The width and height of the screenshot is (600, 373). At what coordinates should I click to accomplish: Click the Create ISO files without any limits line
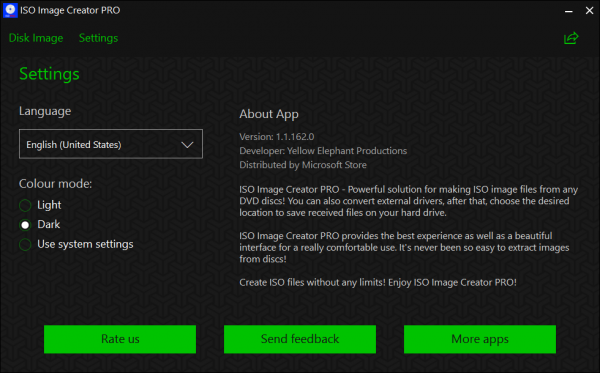pyautogui.click(x=378, y=282)
